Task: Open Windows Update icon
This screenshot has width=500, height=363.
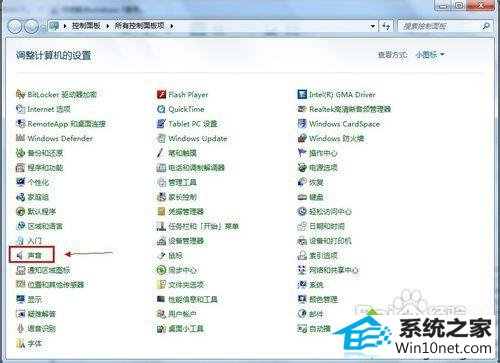Action: point(161,138)
